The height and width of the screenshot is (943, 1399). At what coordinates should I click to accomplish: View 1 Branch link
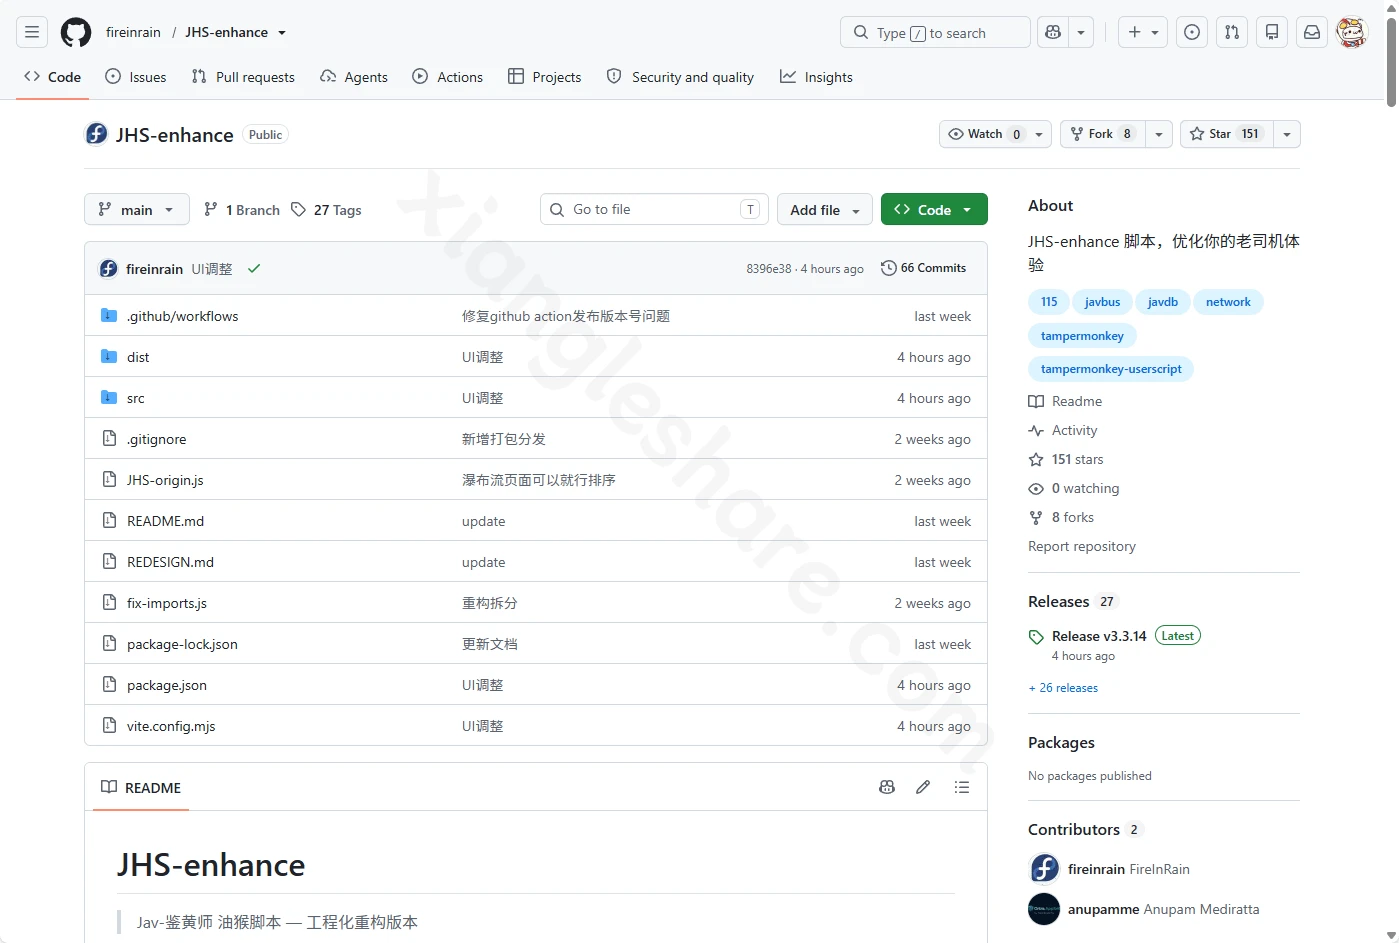[x=242, y=209]
